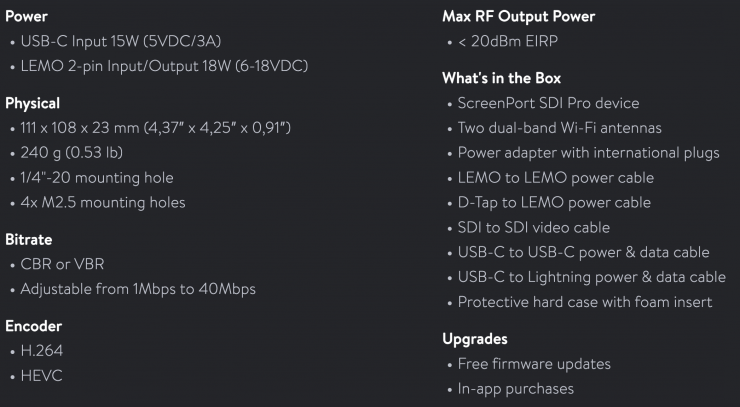Click the In-app purchases entry
The image size is (740, 407).
516,388
